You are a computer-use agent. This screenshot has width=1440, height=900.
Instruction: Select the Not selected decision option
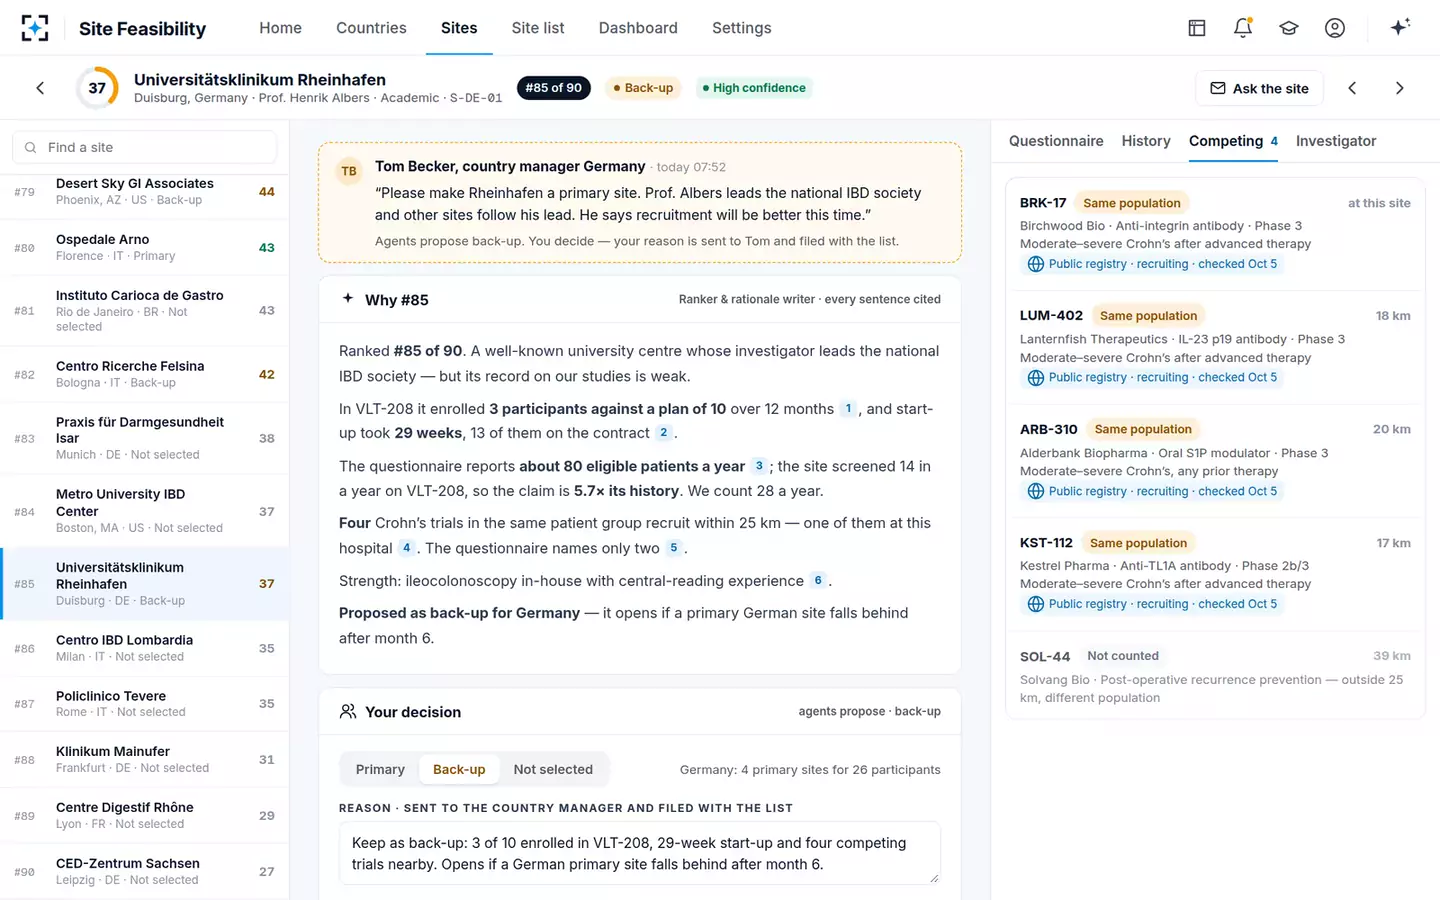point(553,769)
